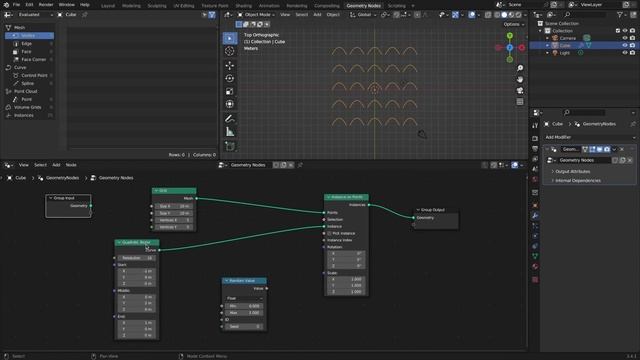The height and width of the screenshot is (360, 640).
Task: Open viewport Options dropdown
Action: [x=513, y=24]
